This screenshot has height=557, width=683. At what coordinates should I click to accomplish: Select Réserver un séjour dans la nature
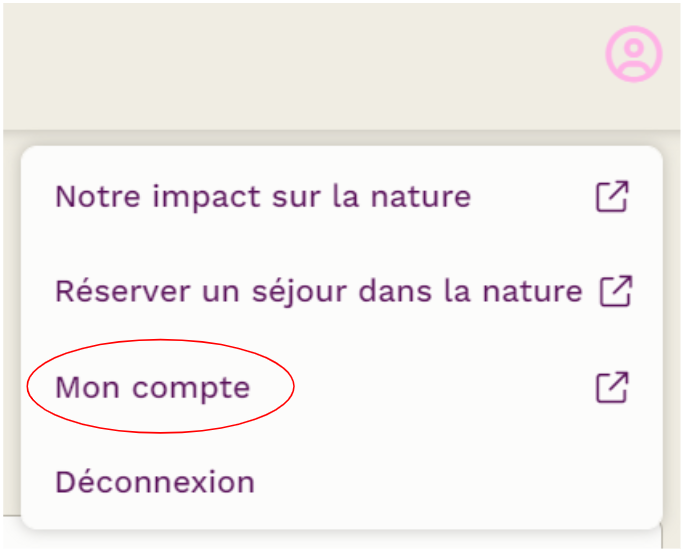pyautogui.click(x=318, y=291)
